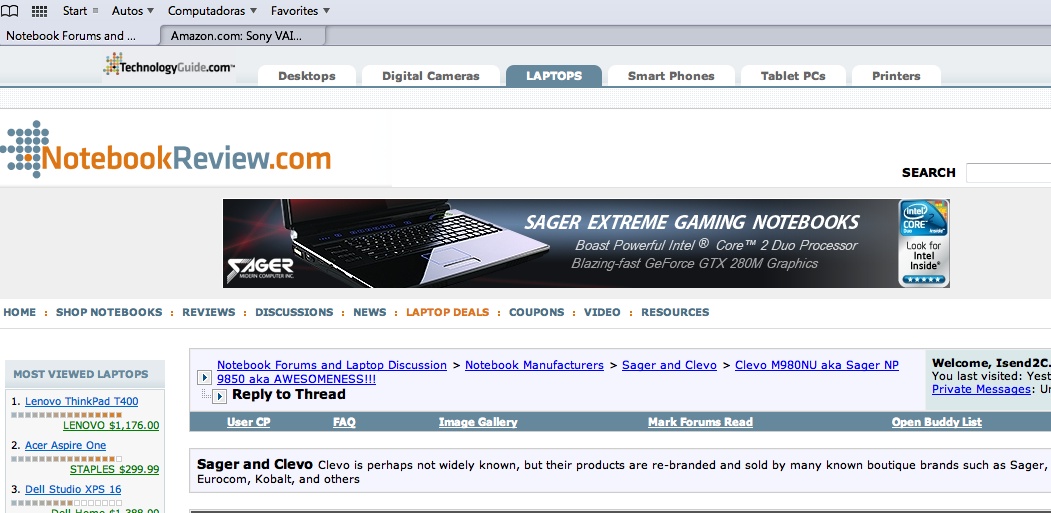Click Acer Aspire One rating bar
Screen dimensions: 1051x513
(x=66, y=459)
